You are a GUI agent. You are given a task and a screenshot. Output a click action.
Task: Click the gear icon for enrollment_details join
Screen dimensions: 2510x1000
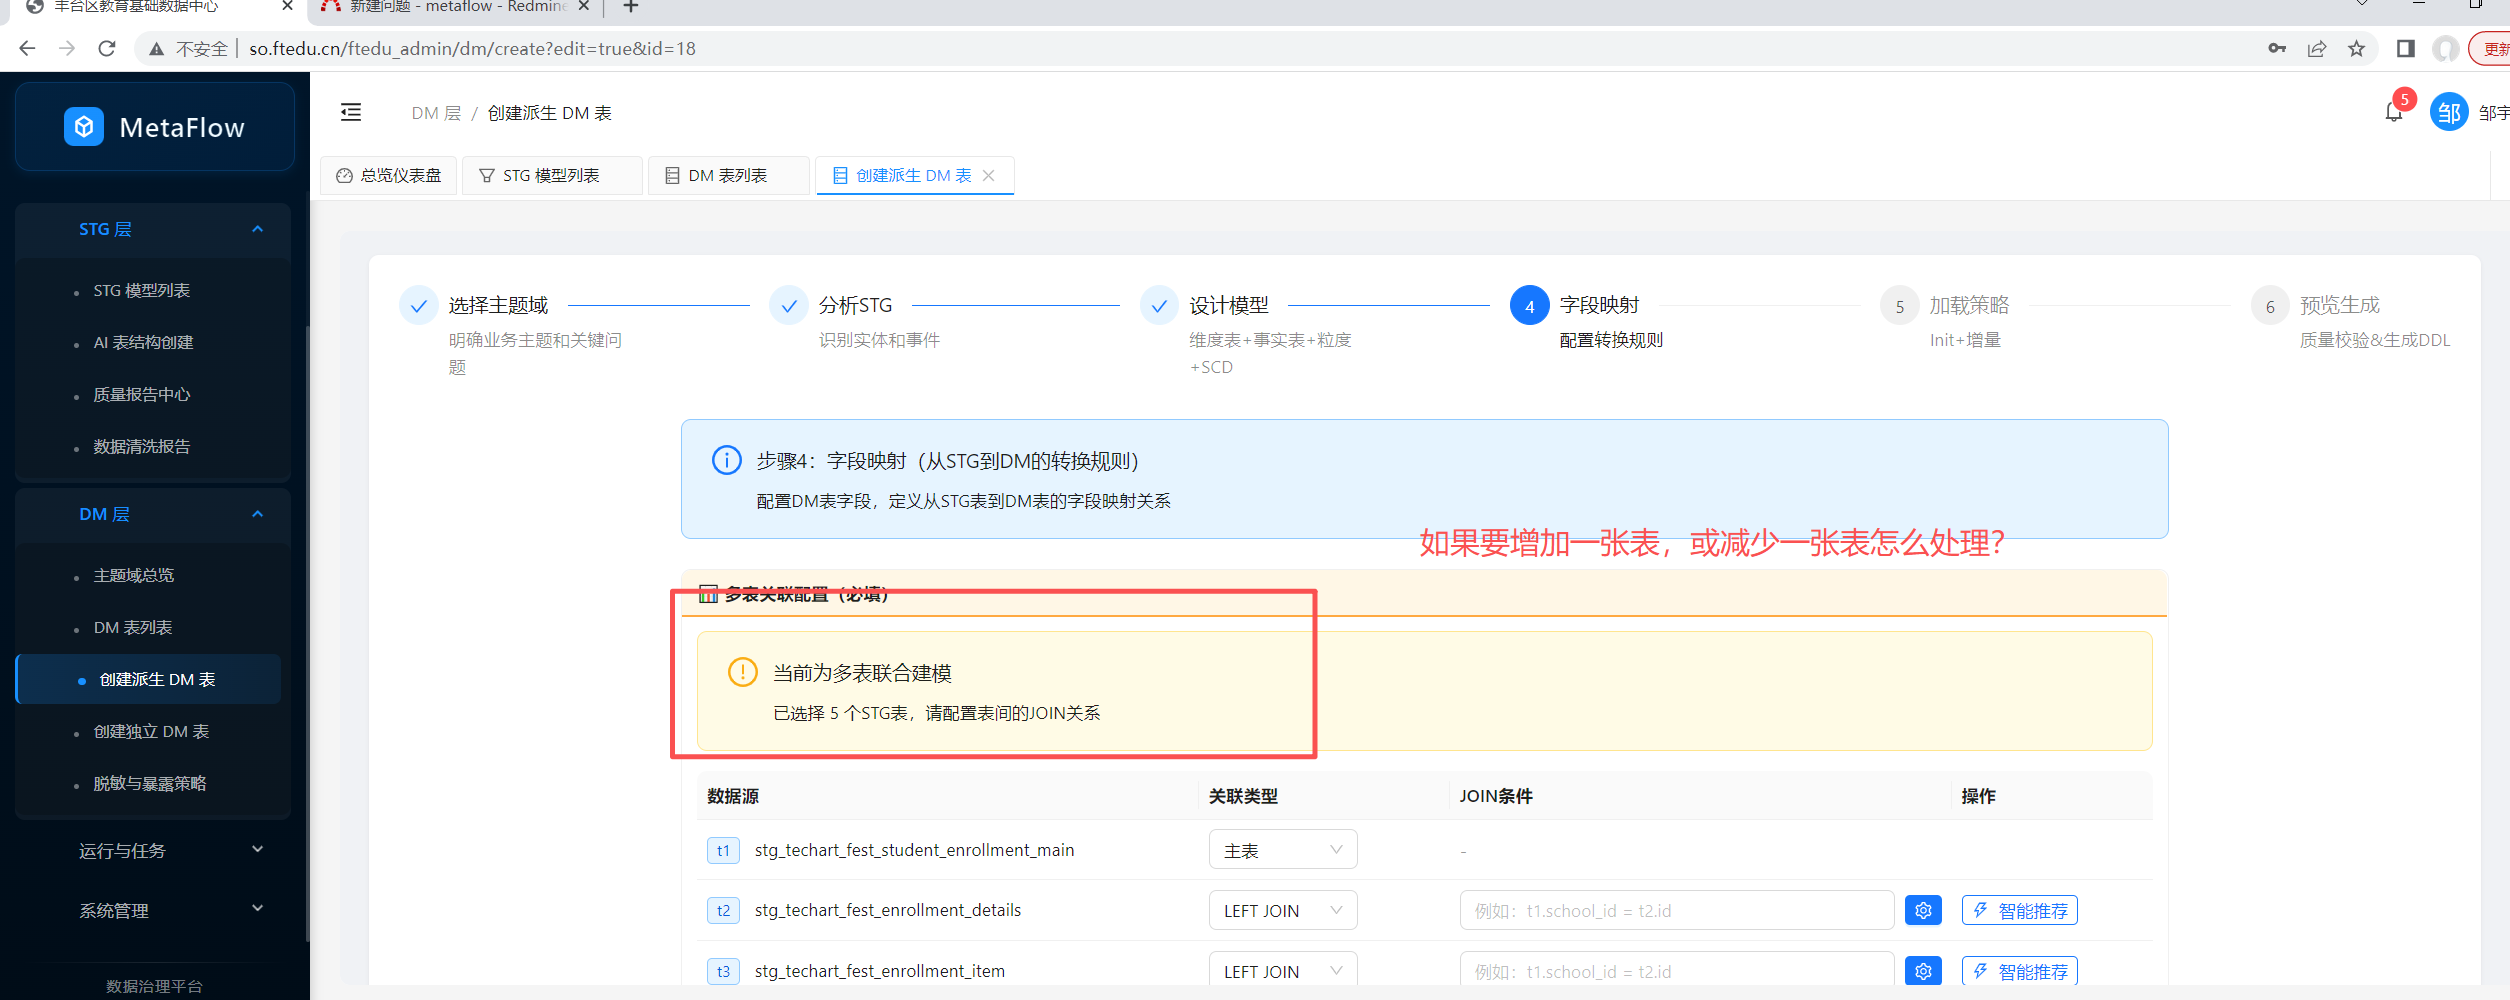pyautogui.click(x=1922, y=910)
